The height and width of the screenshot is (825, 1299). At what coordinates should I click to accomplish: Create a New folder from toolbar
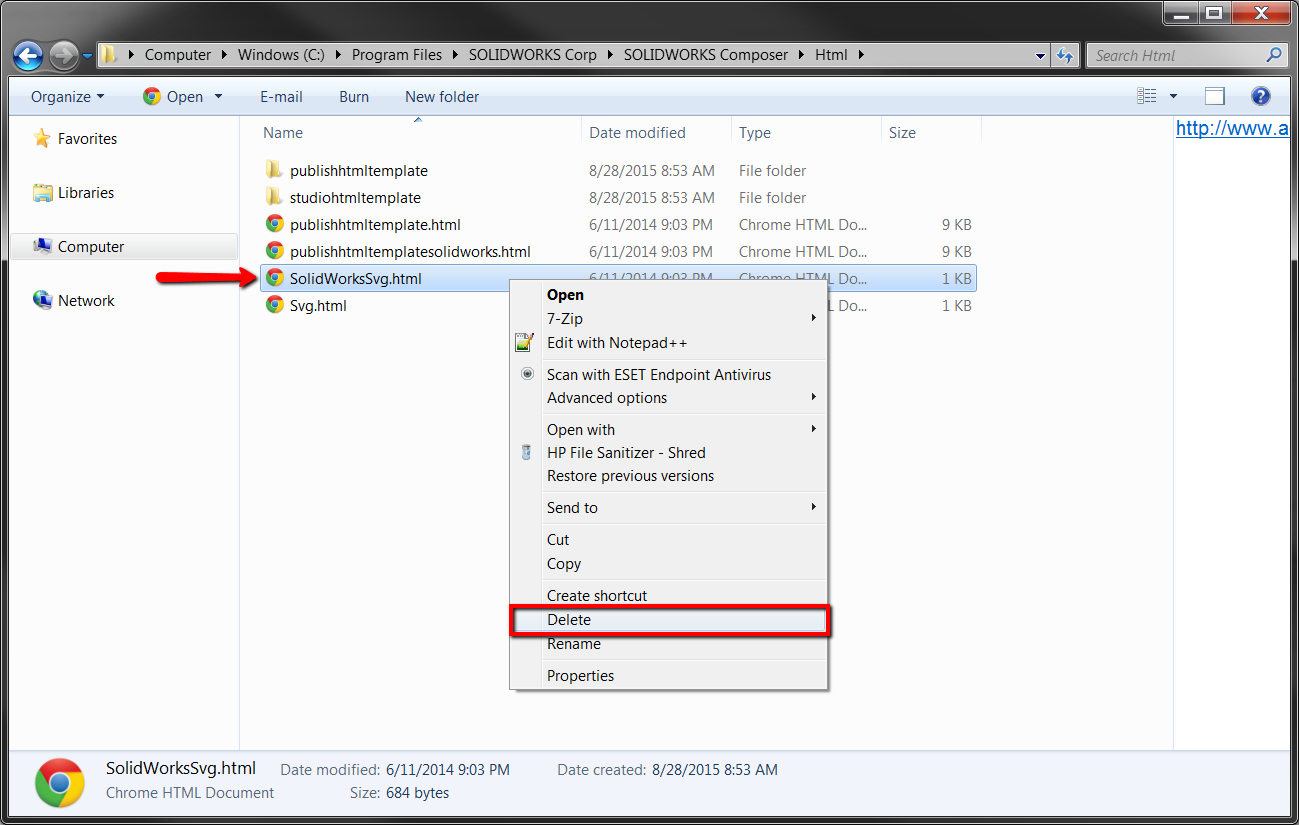(442, 97)
